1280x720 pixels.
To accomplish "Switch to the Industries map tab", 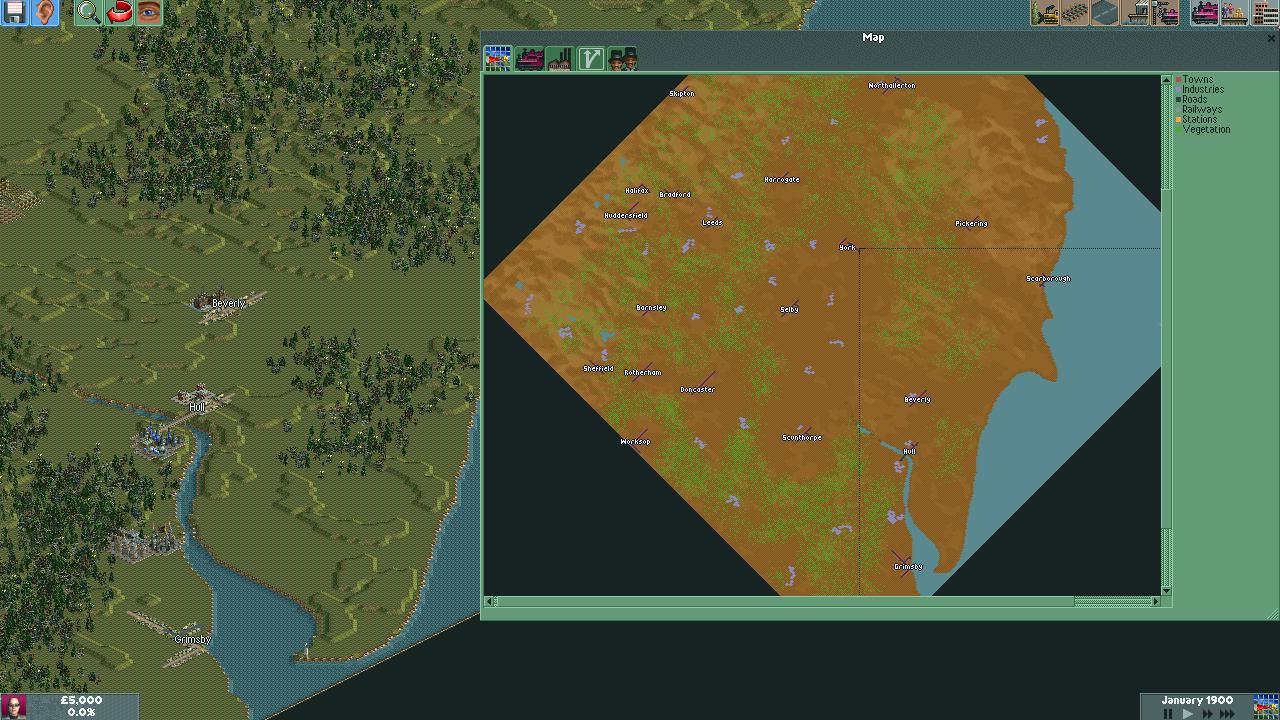I will click(x=559, y=59).
